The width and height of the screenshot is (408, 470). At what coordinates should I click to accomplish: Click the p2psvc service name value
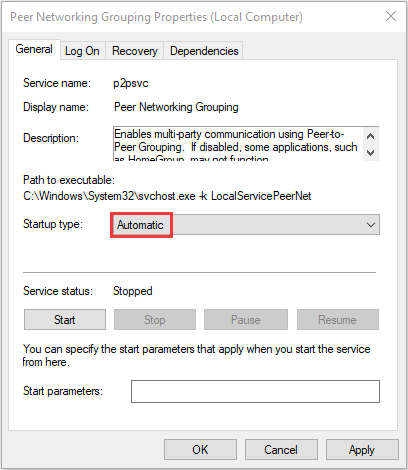pyautogui.click(x=131, y=83)
